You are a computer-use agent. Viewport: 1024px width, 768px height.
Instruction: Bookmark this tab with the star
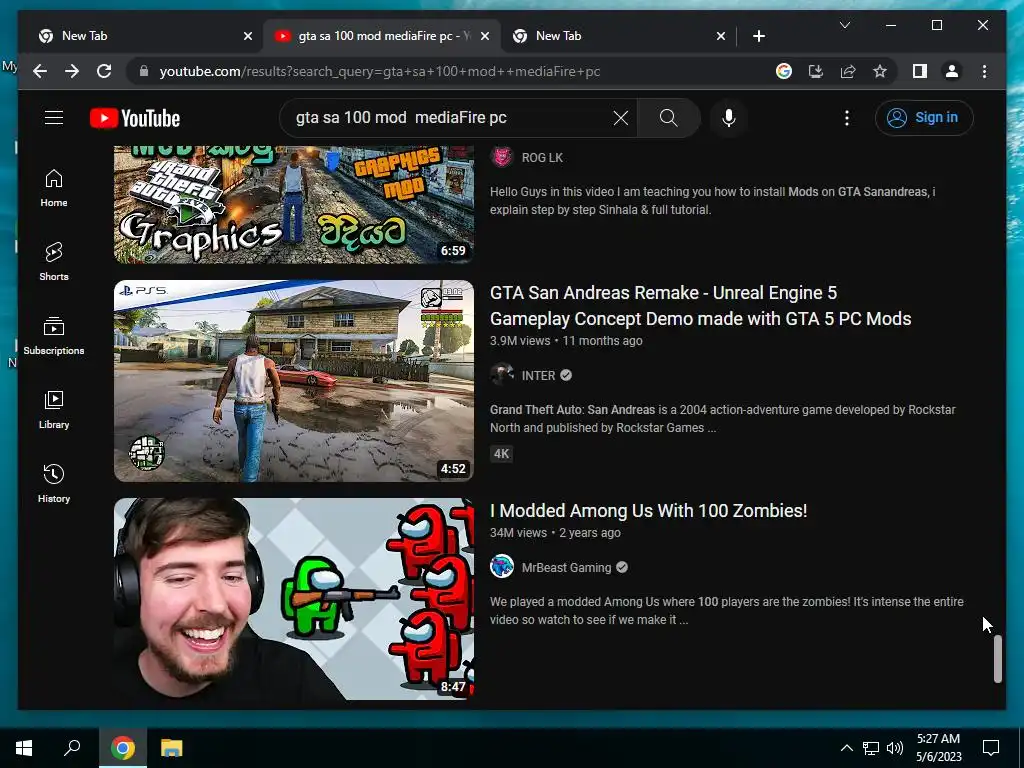pyautogui.click(x=880, y=71)
